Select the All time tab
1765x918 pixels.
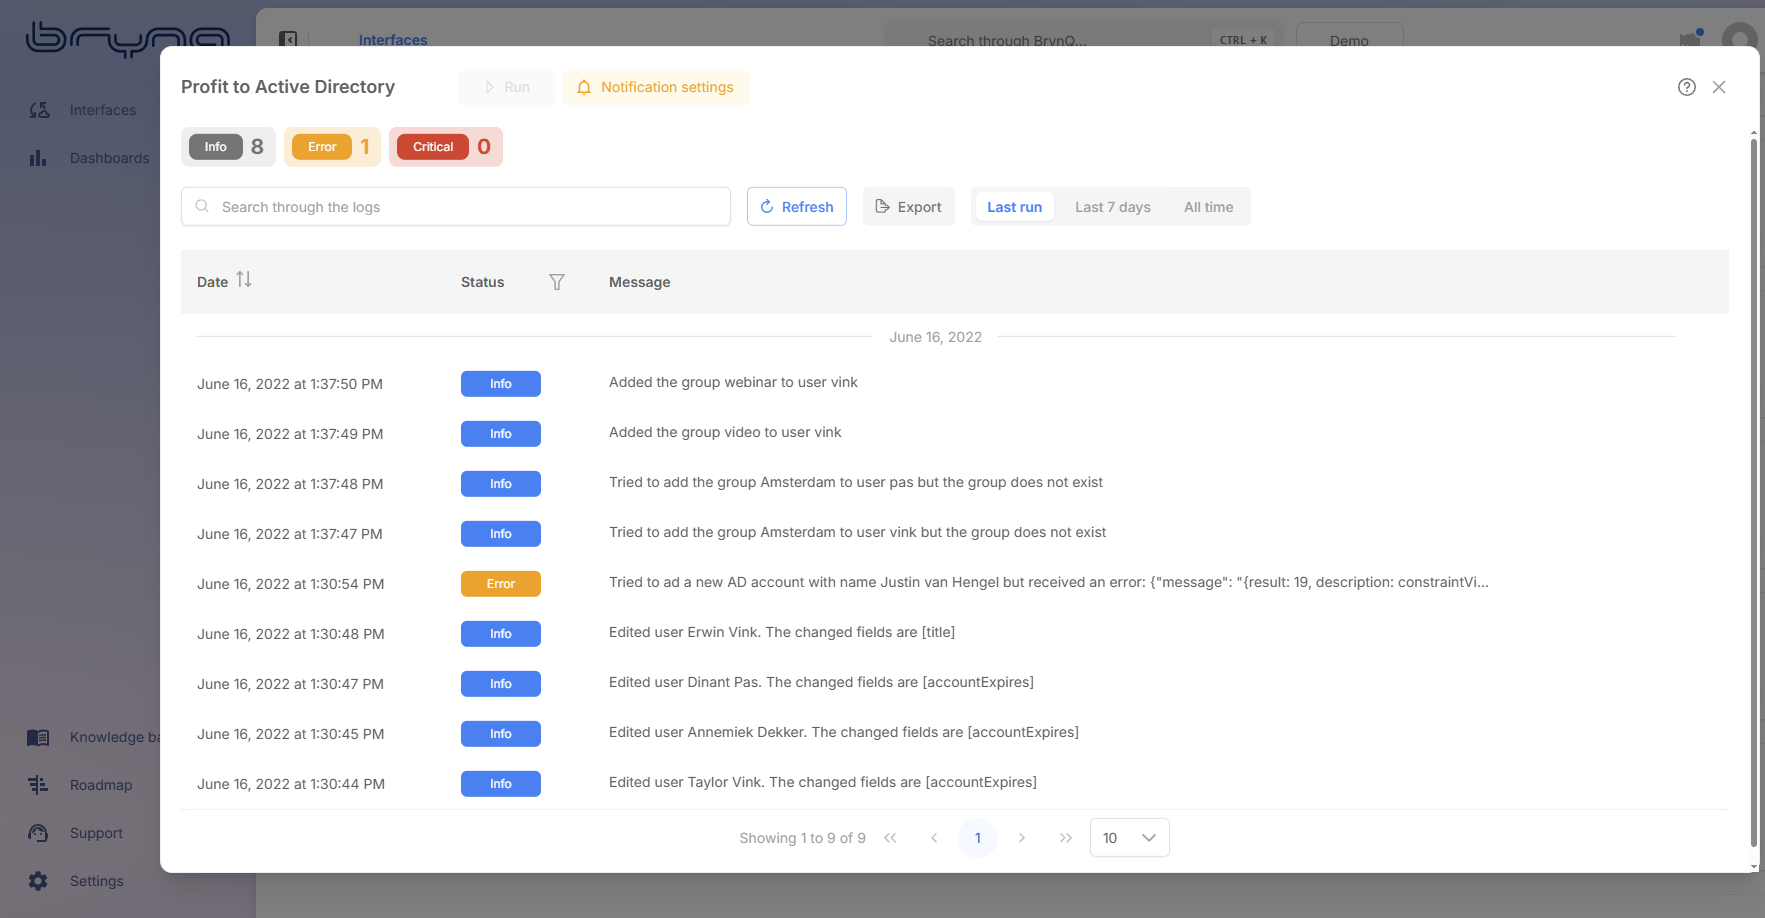[x=1208, y=207]
